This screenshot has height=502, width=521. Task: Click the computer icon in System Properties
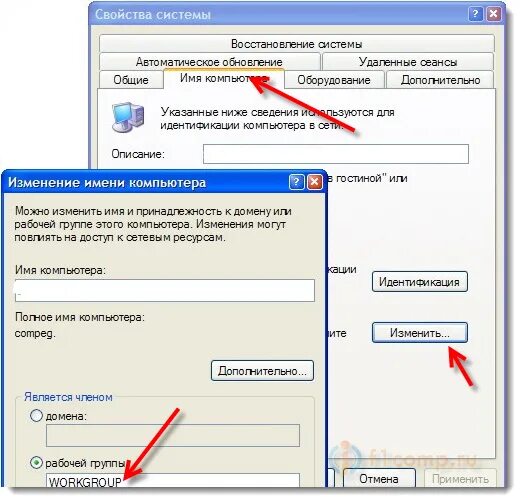click(128, 118)
